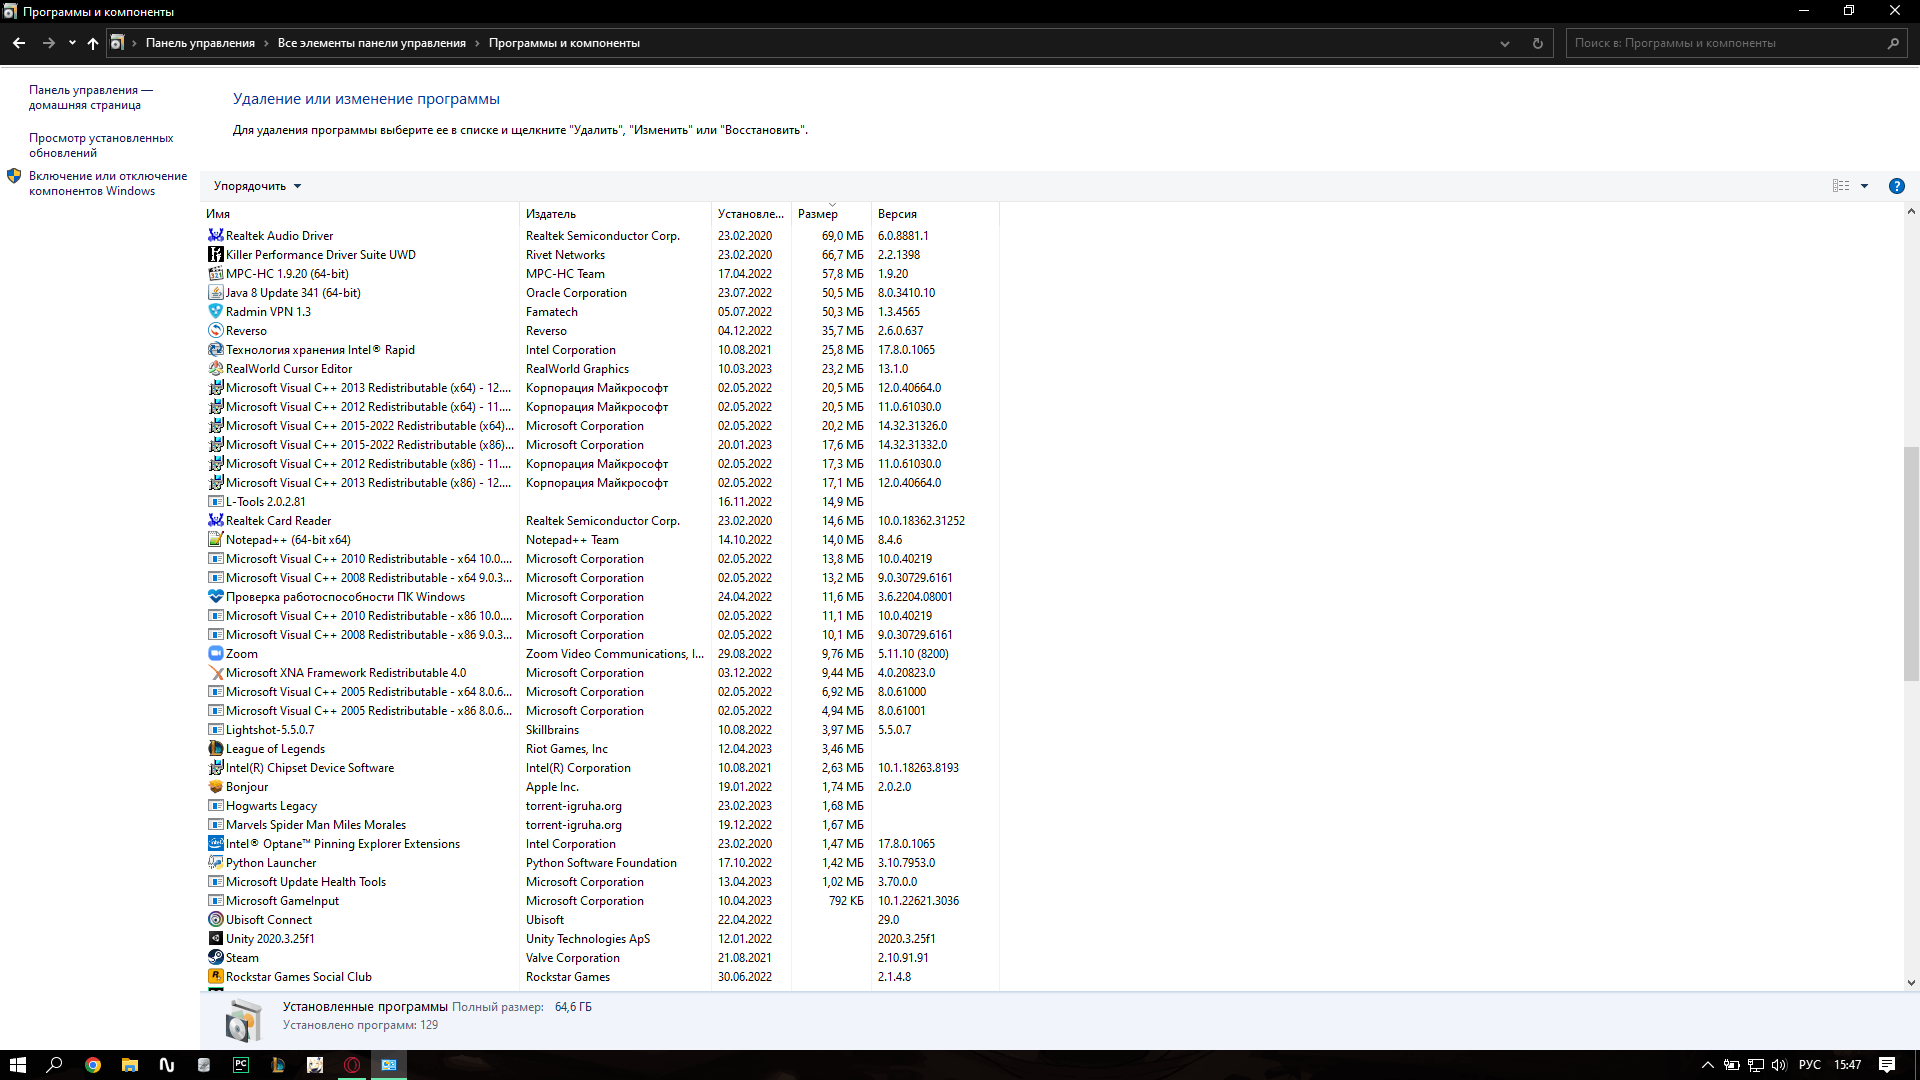The image size is (1920, 1080).
Task: Navigate to Панель управления breadcrumb
Action: [200, 43]
